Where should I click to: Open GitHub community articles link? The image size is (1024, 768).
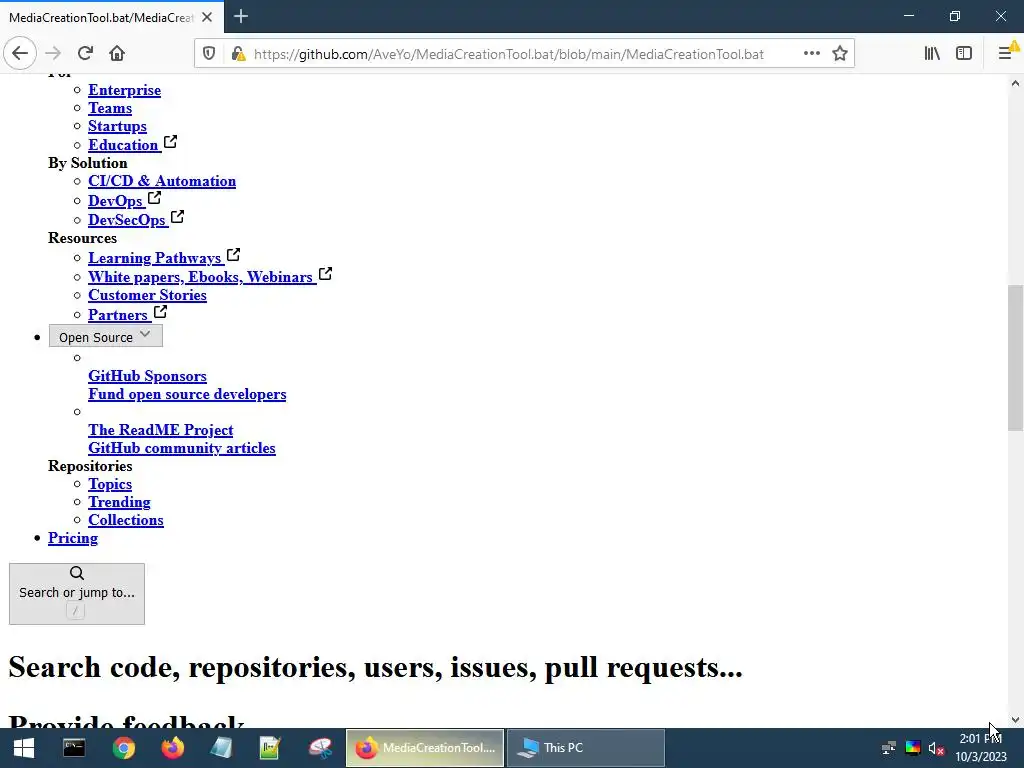pyautogui.click(x=182, y=448)
